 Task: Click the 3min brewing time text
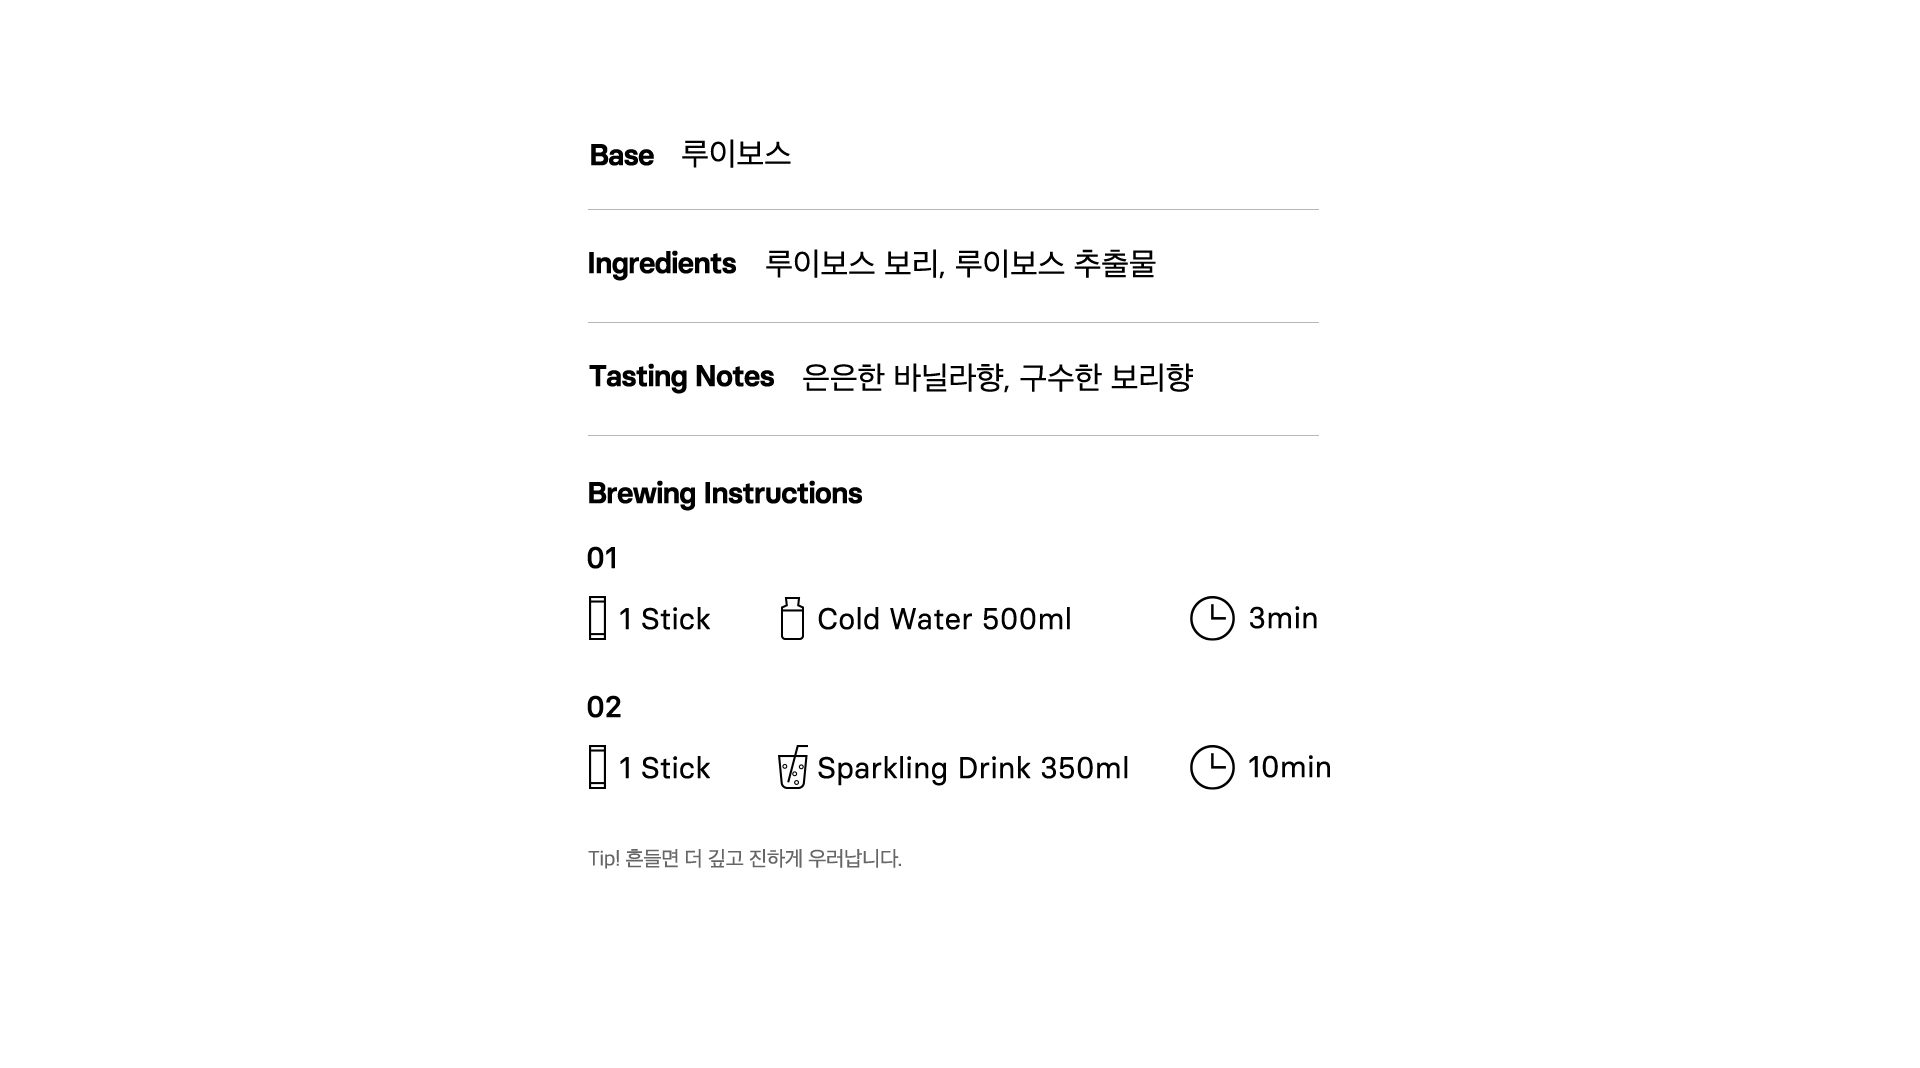pos(1283,618)
